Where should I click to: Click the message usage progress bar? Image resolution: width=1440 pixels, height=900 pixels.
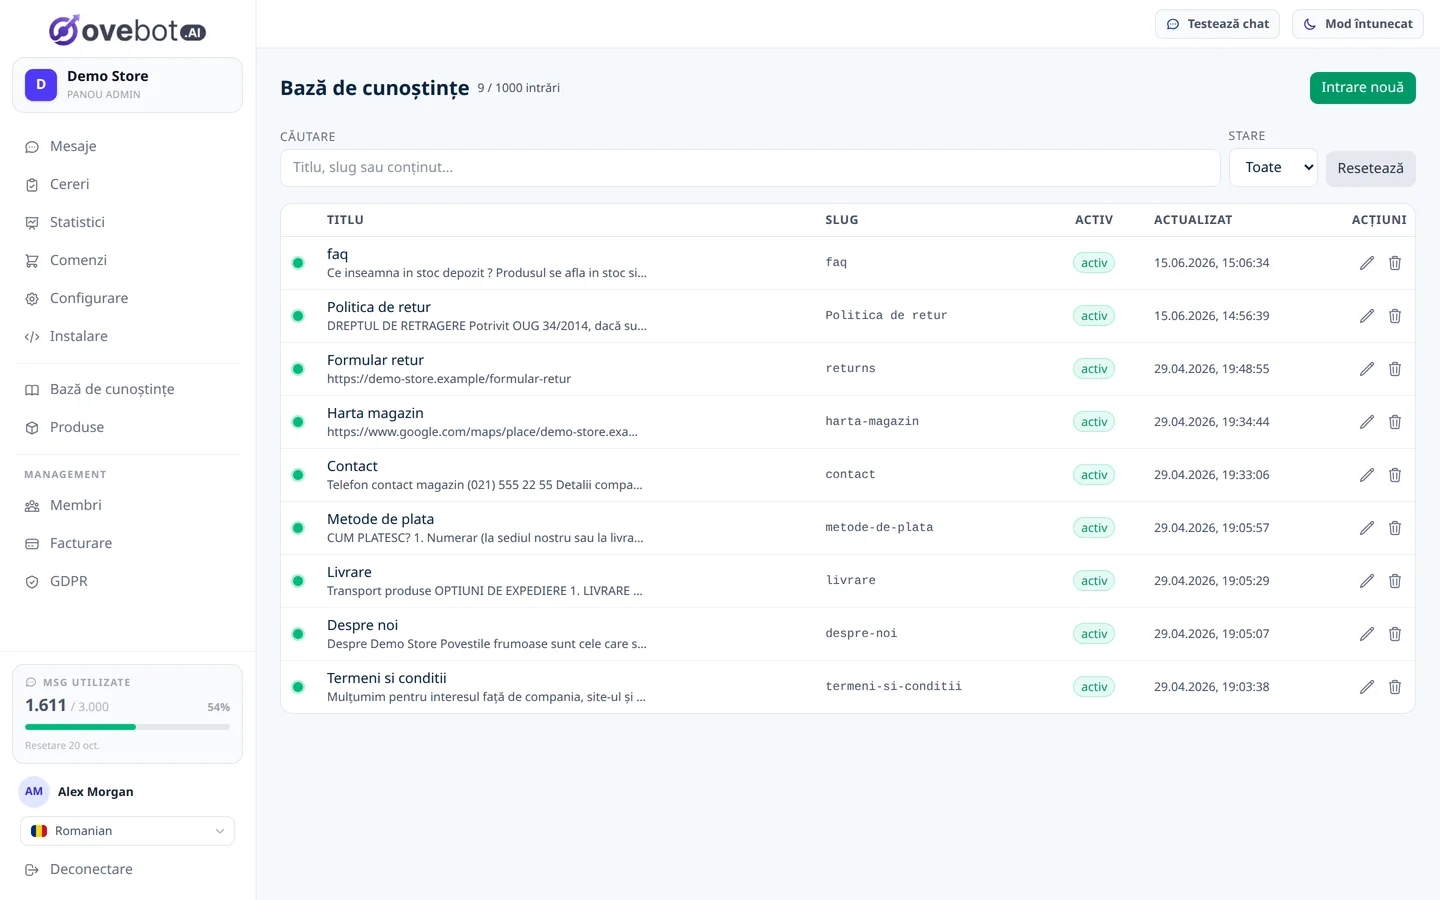(127, 727)
